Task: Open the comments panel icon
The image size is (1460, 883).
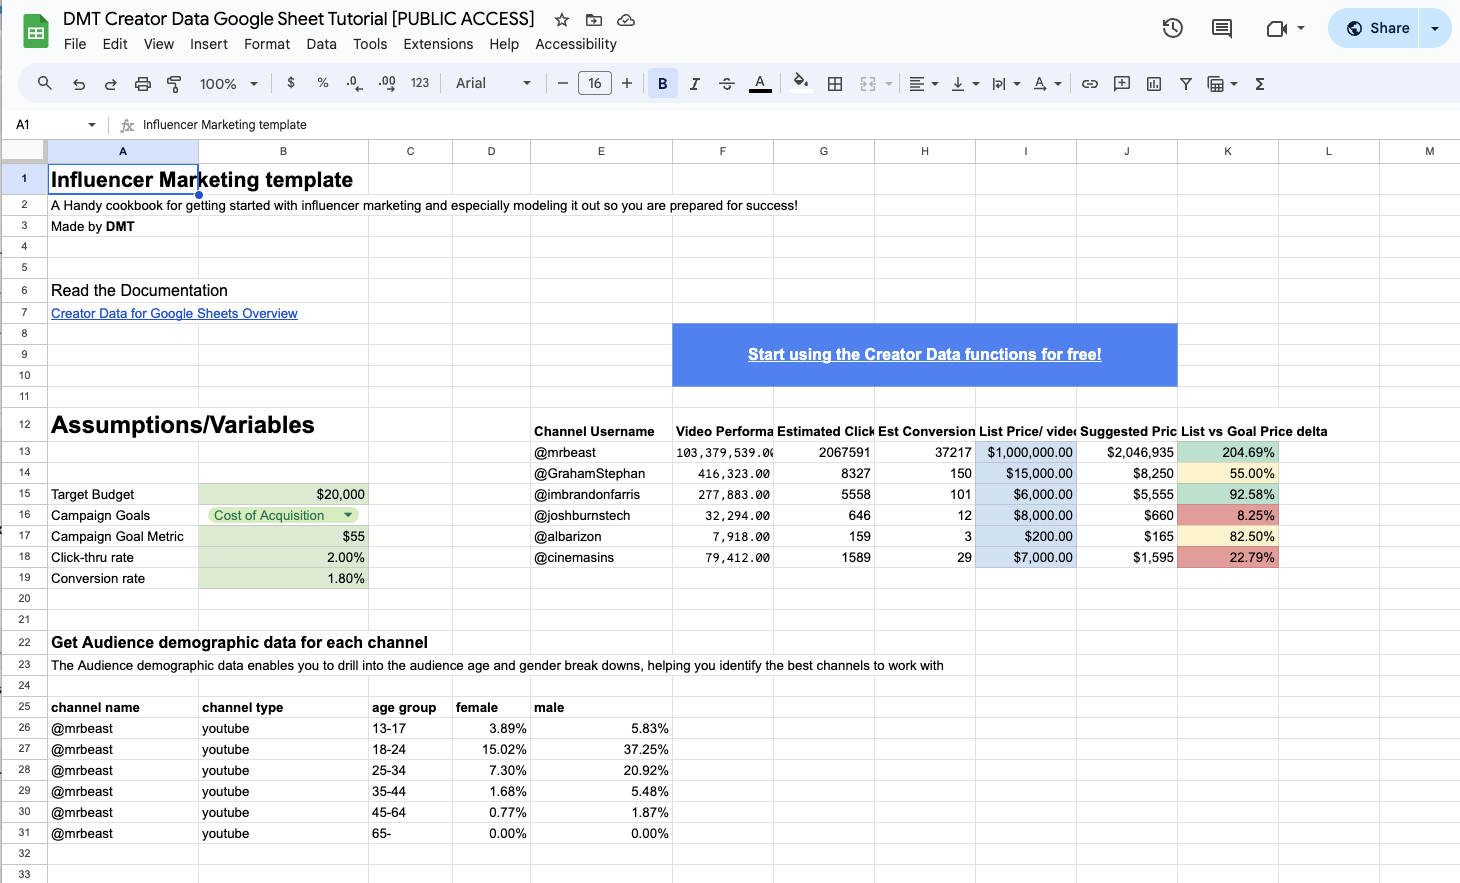Action: point(1222,28)
